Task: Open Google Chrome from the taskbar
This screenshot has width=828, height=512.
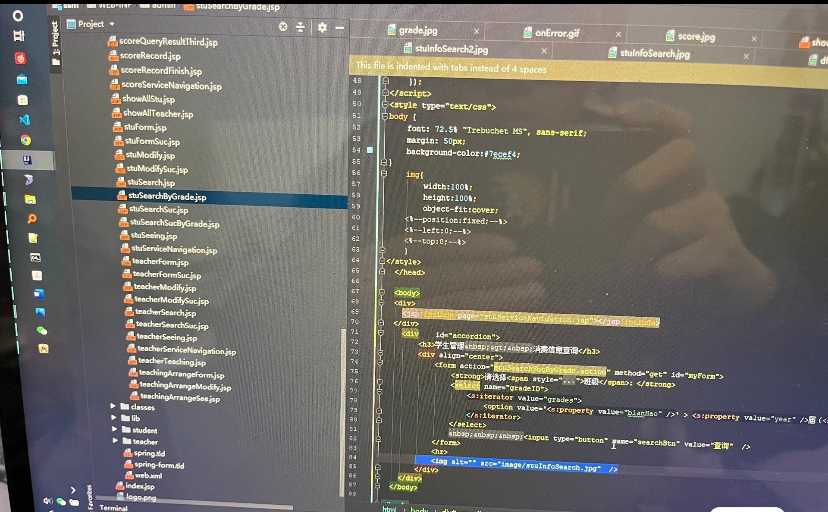Action: 25,140
